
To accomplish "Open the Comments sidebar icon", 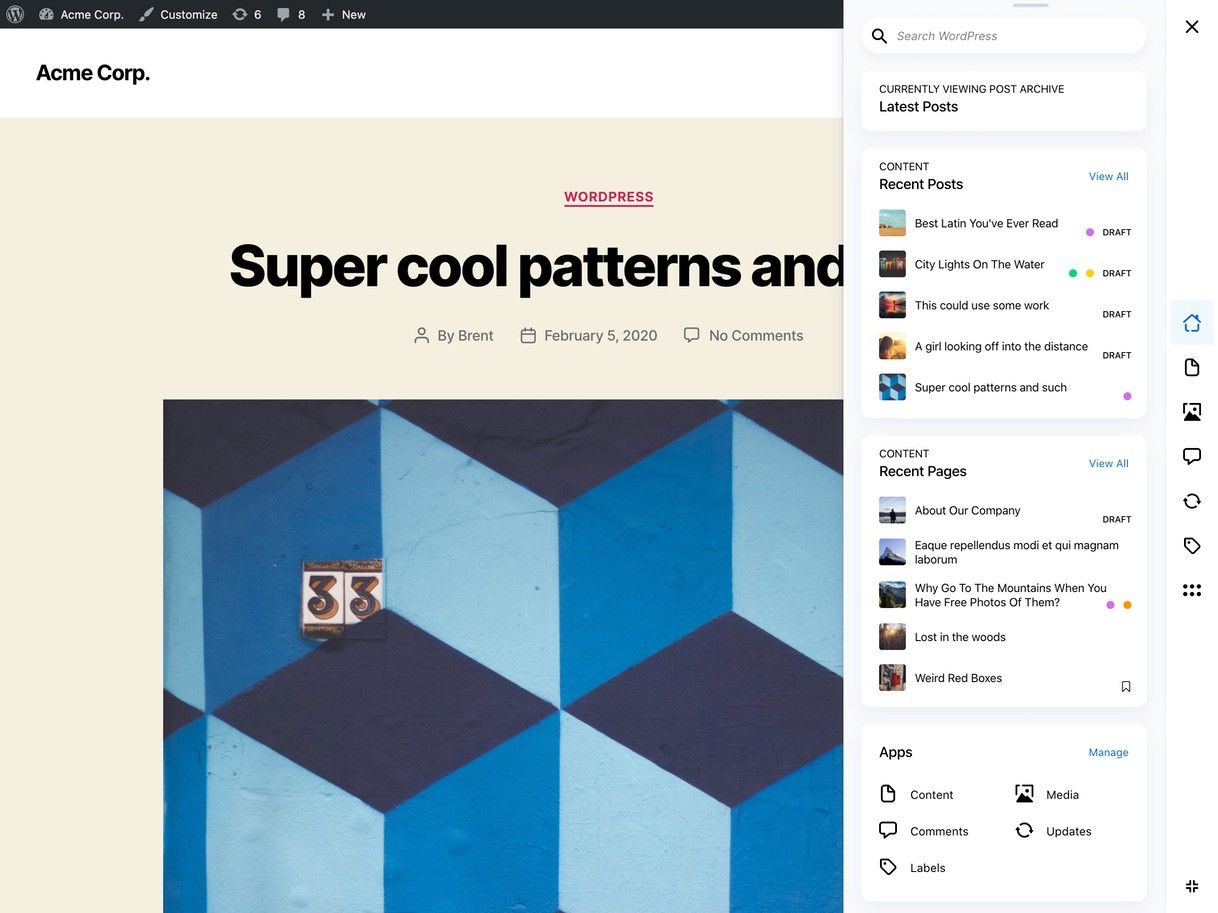I will 1191,456.
